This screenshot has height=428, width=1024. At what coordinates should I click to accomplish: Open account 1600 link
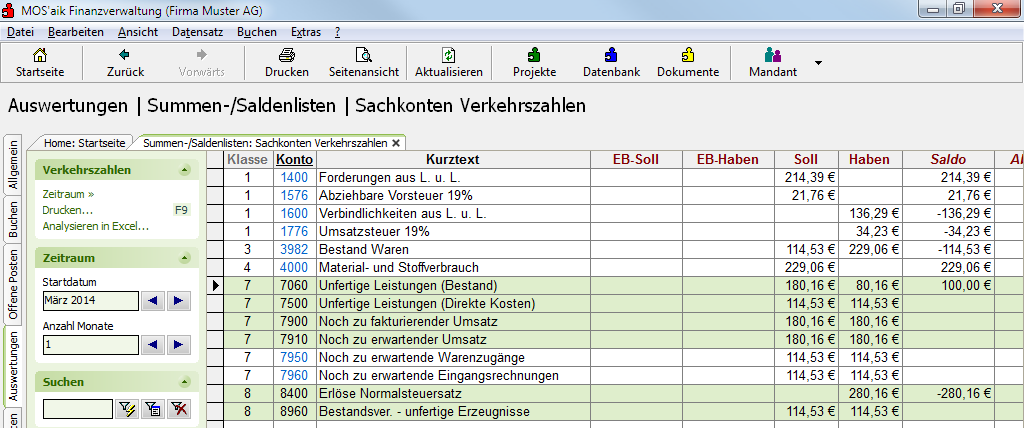click(294, 214)
